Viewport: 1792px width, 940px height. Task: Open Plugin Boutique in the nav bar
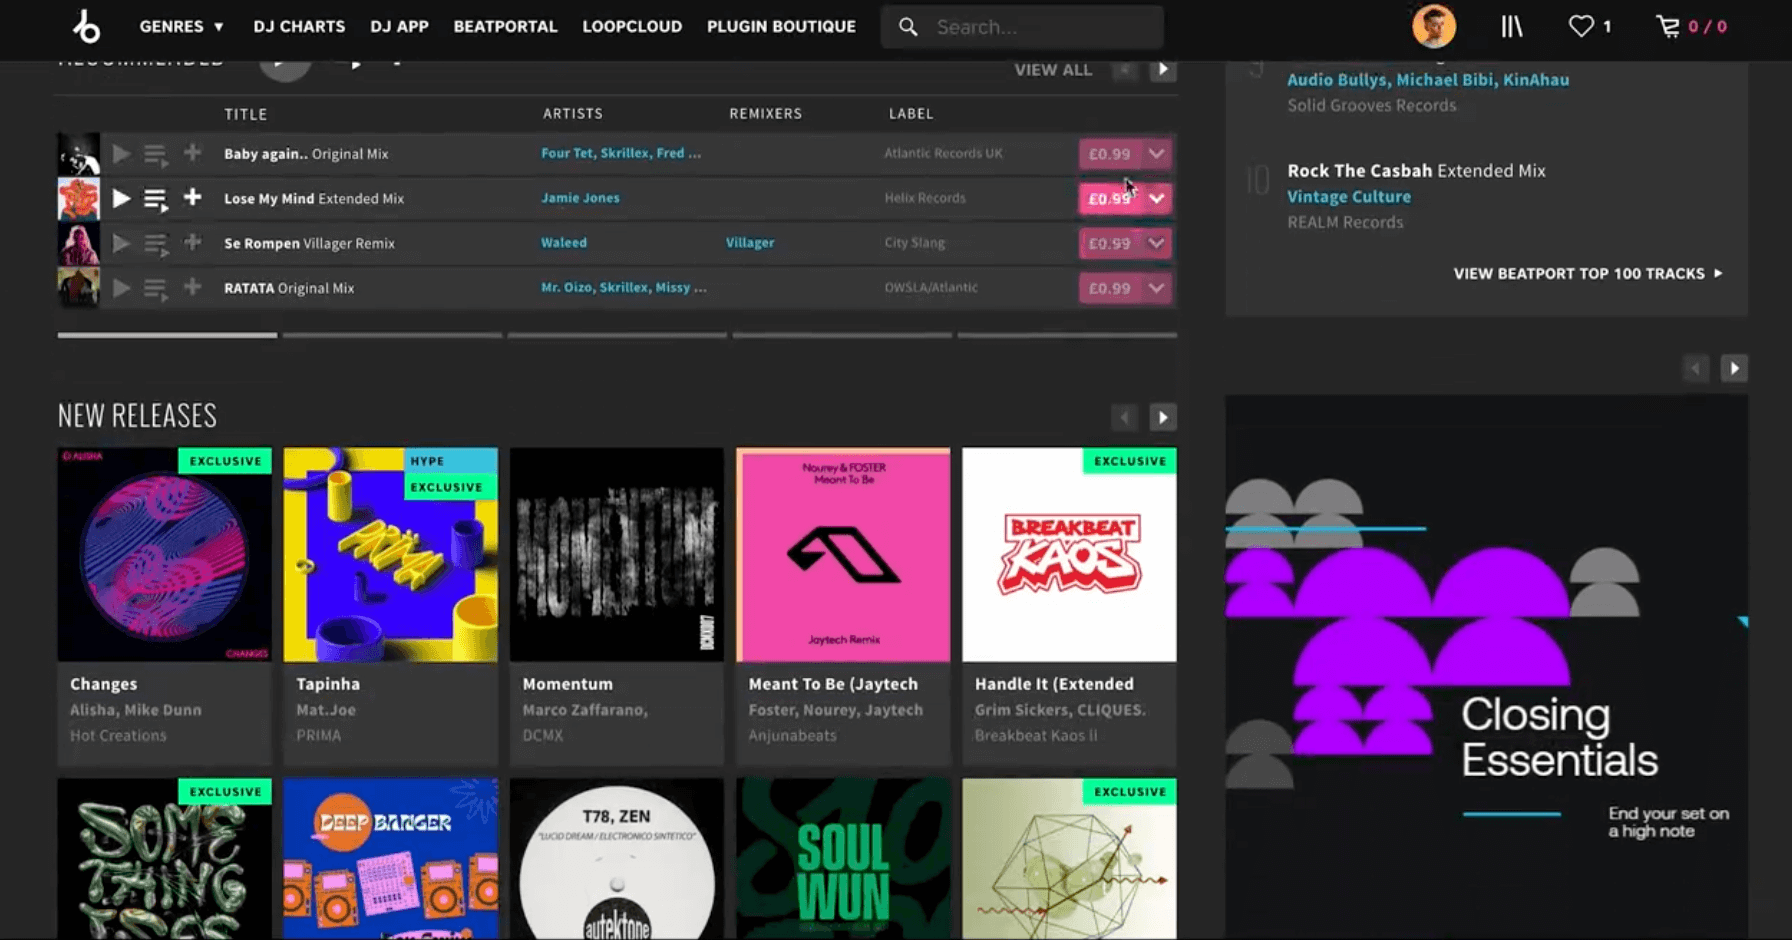[781, 26]
